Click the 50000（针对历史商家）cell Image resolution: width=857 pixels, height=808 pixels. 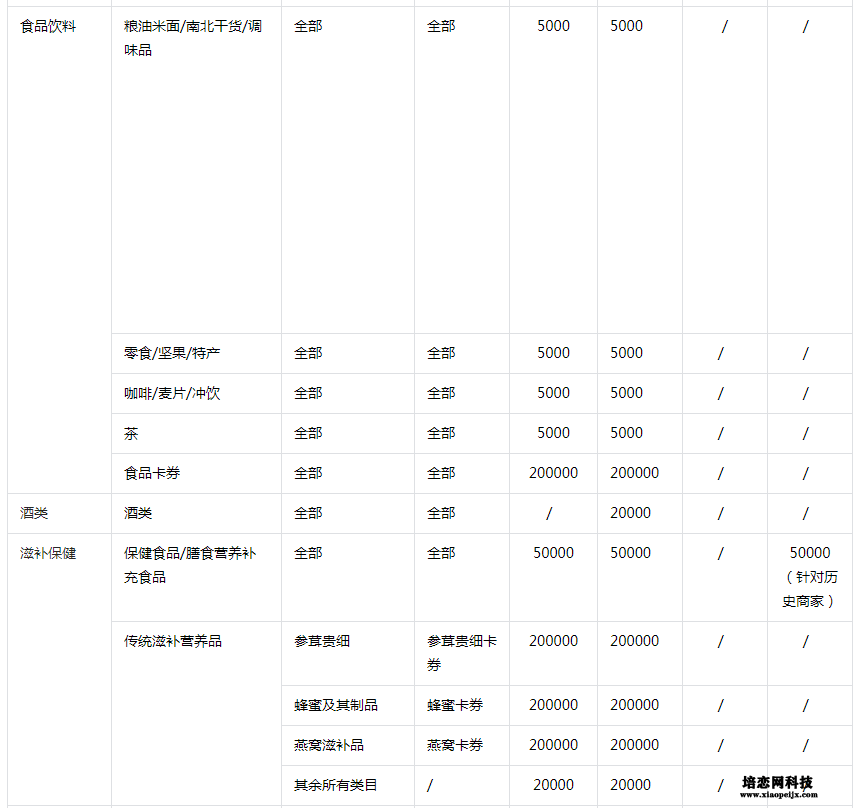(809, 577)
